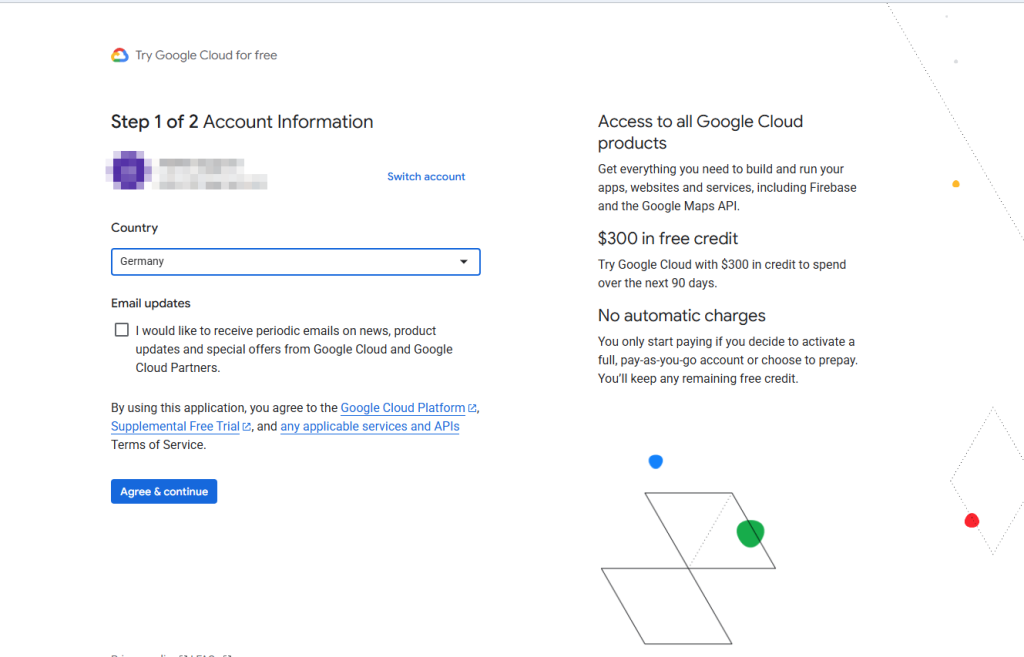Click the No automatic charges heading
Image resolution: width=1024 pixels, height=657 pixels.
point(681,315)
